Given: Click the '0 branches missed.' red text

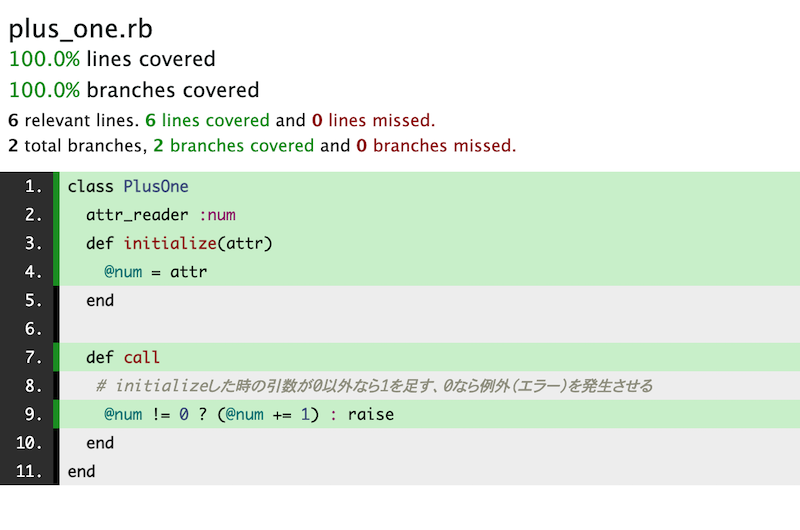Looking at the screenshot, I should point(436,146).
